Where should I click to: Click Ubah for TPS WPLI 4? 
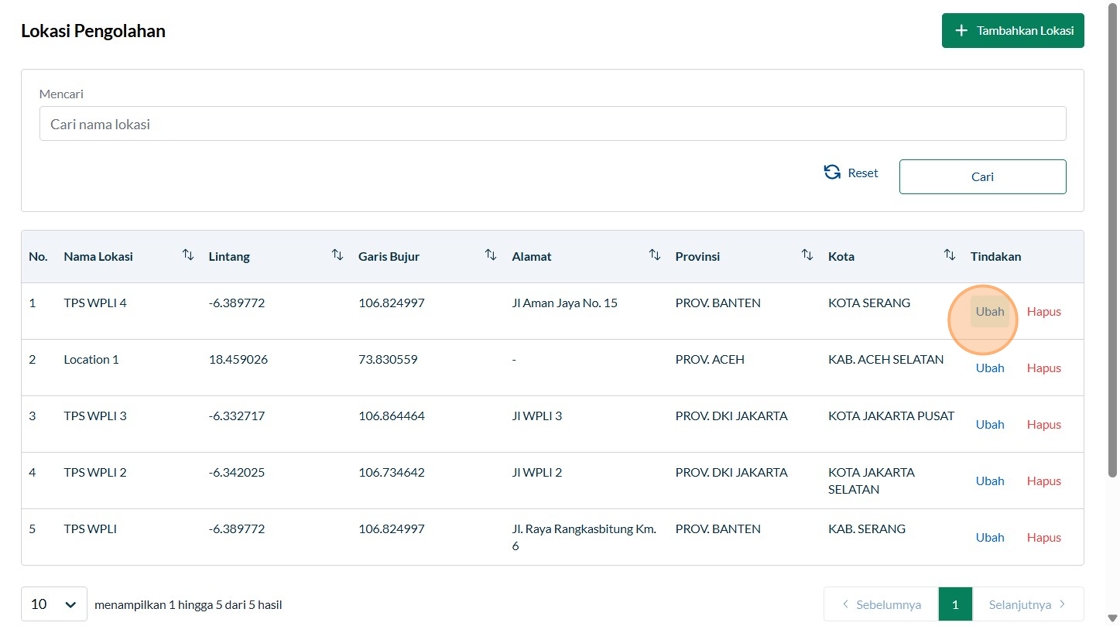point(990,311)
